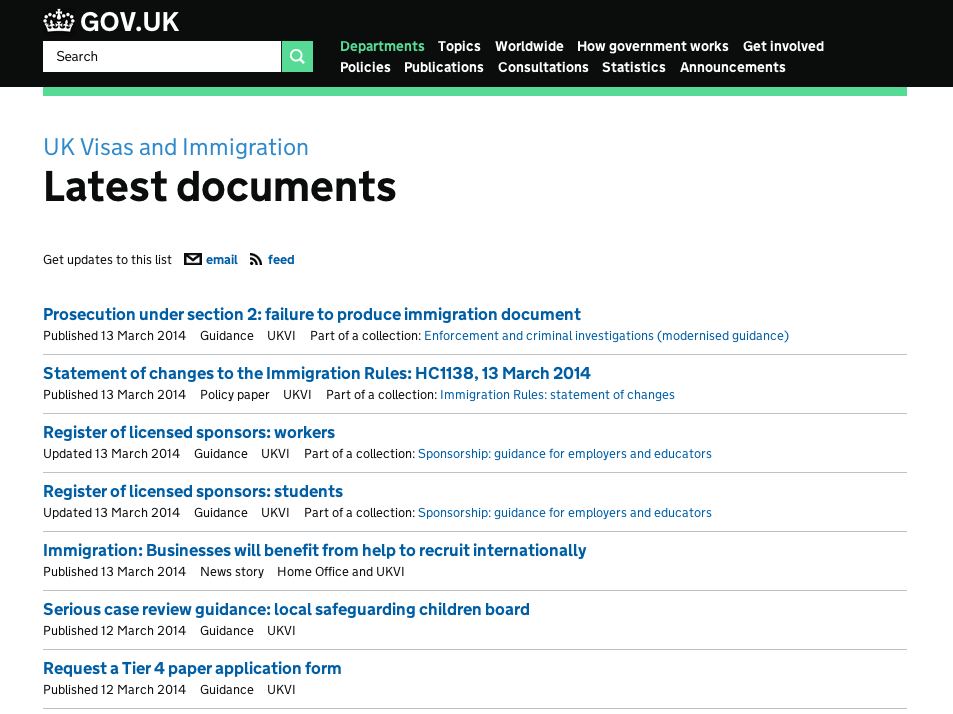953x714 pixels.
Task: Open the Consultations navigation link
Action: (543, 67)
